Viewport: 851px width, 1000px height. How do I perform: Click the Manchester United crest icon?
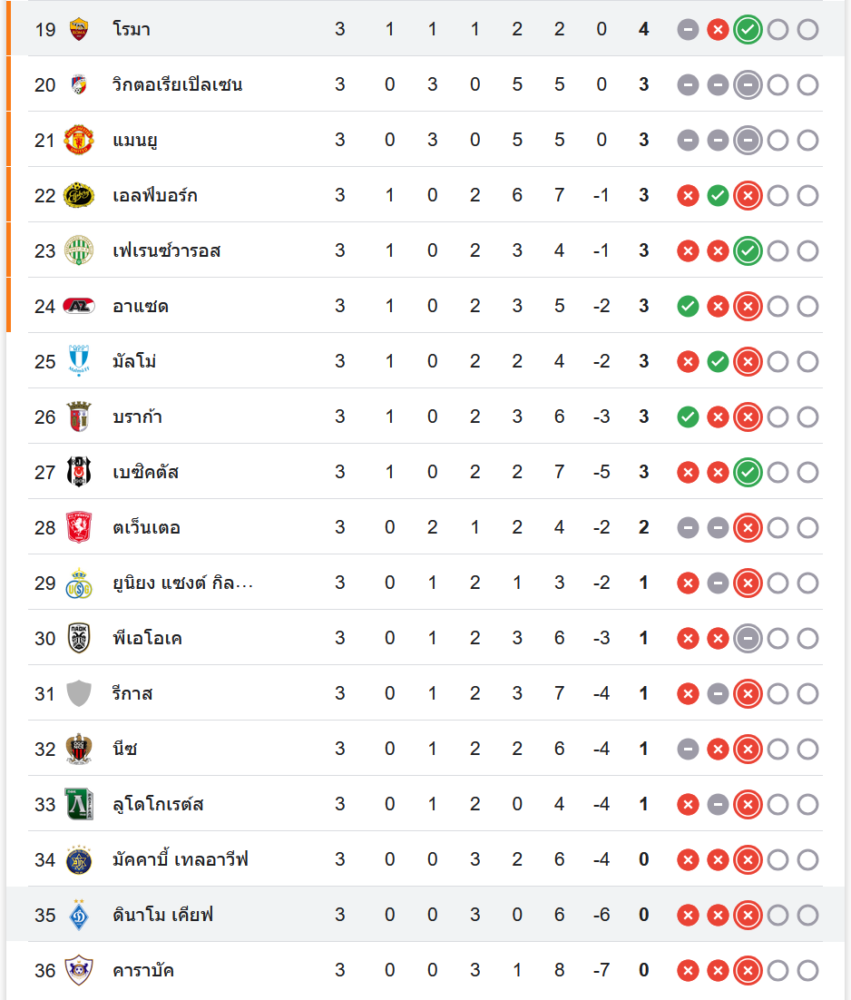79,140
